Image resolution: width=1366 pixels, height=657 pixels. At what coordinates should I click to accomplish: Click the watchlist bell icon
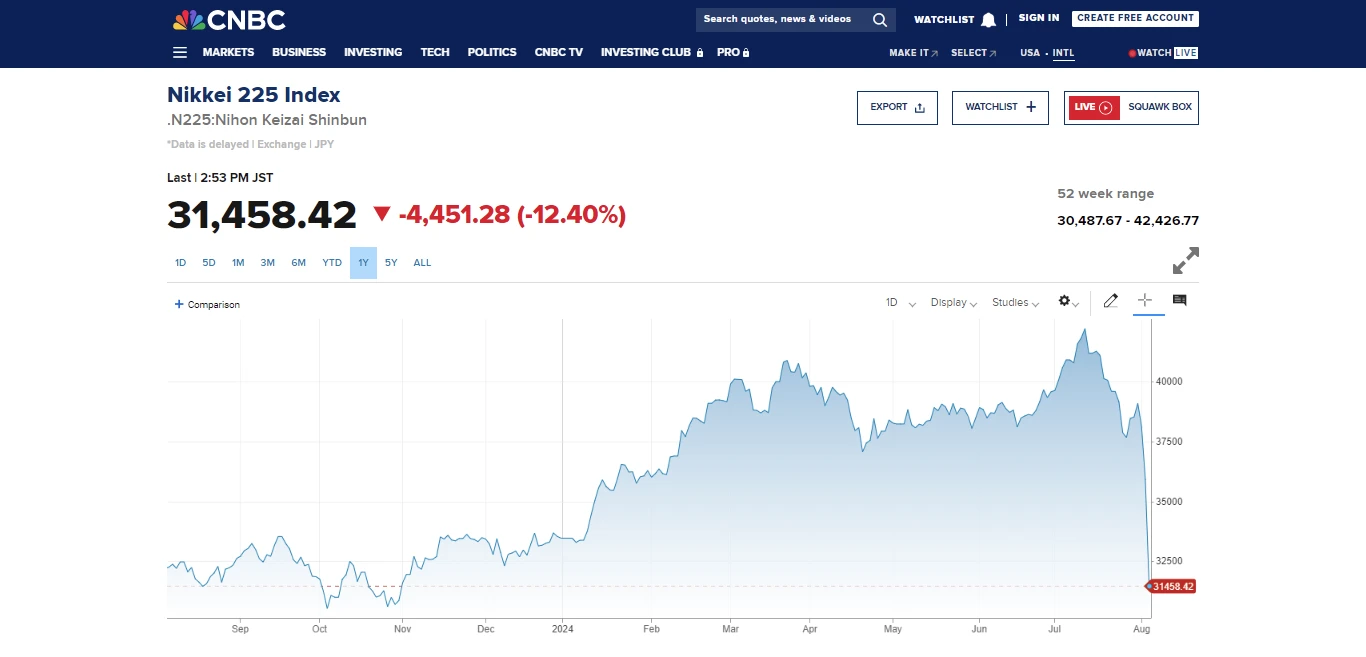pyautogui.click(x=988, y=20)
